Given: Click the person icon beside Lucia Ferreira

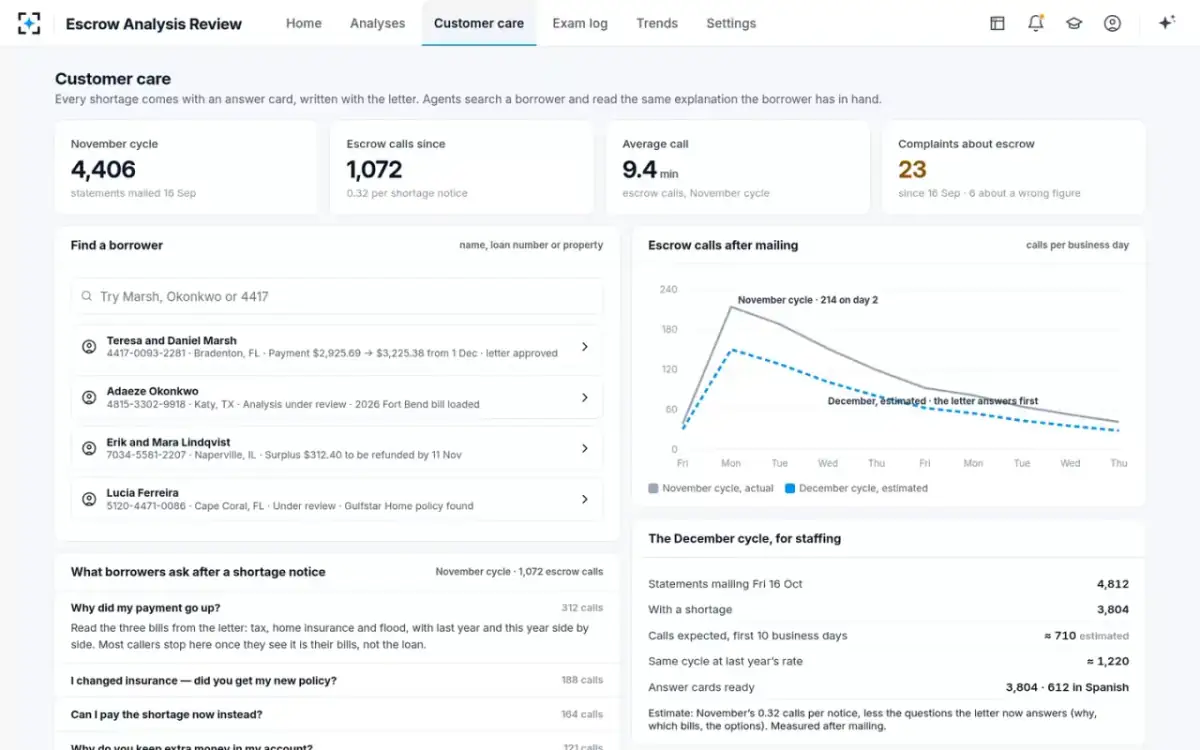Looking at the screenshot, I should pyautogui.click(x=89, y=499).
